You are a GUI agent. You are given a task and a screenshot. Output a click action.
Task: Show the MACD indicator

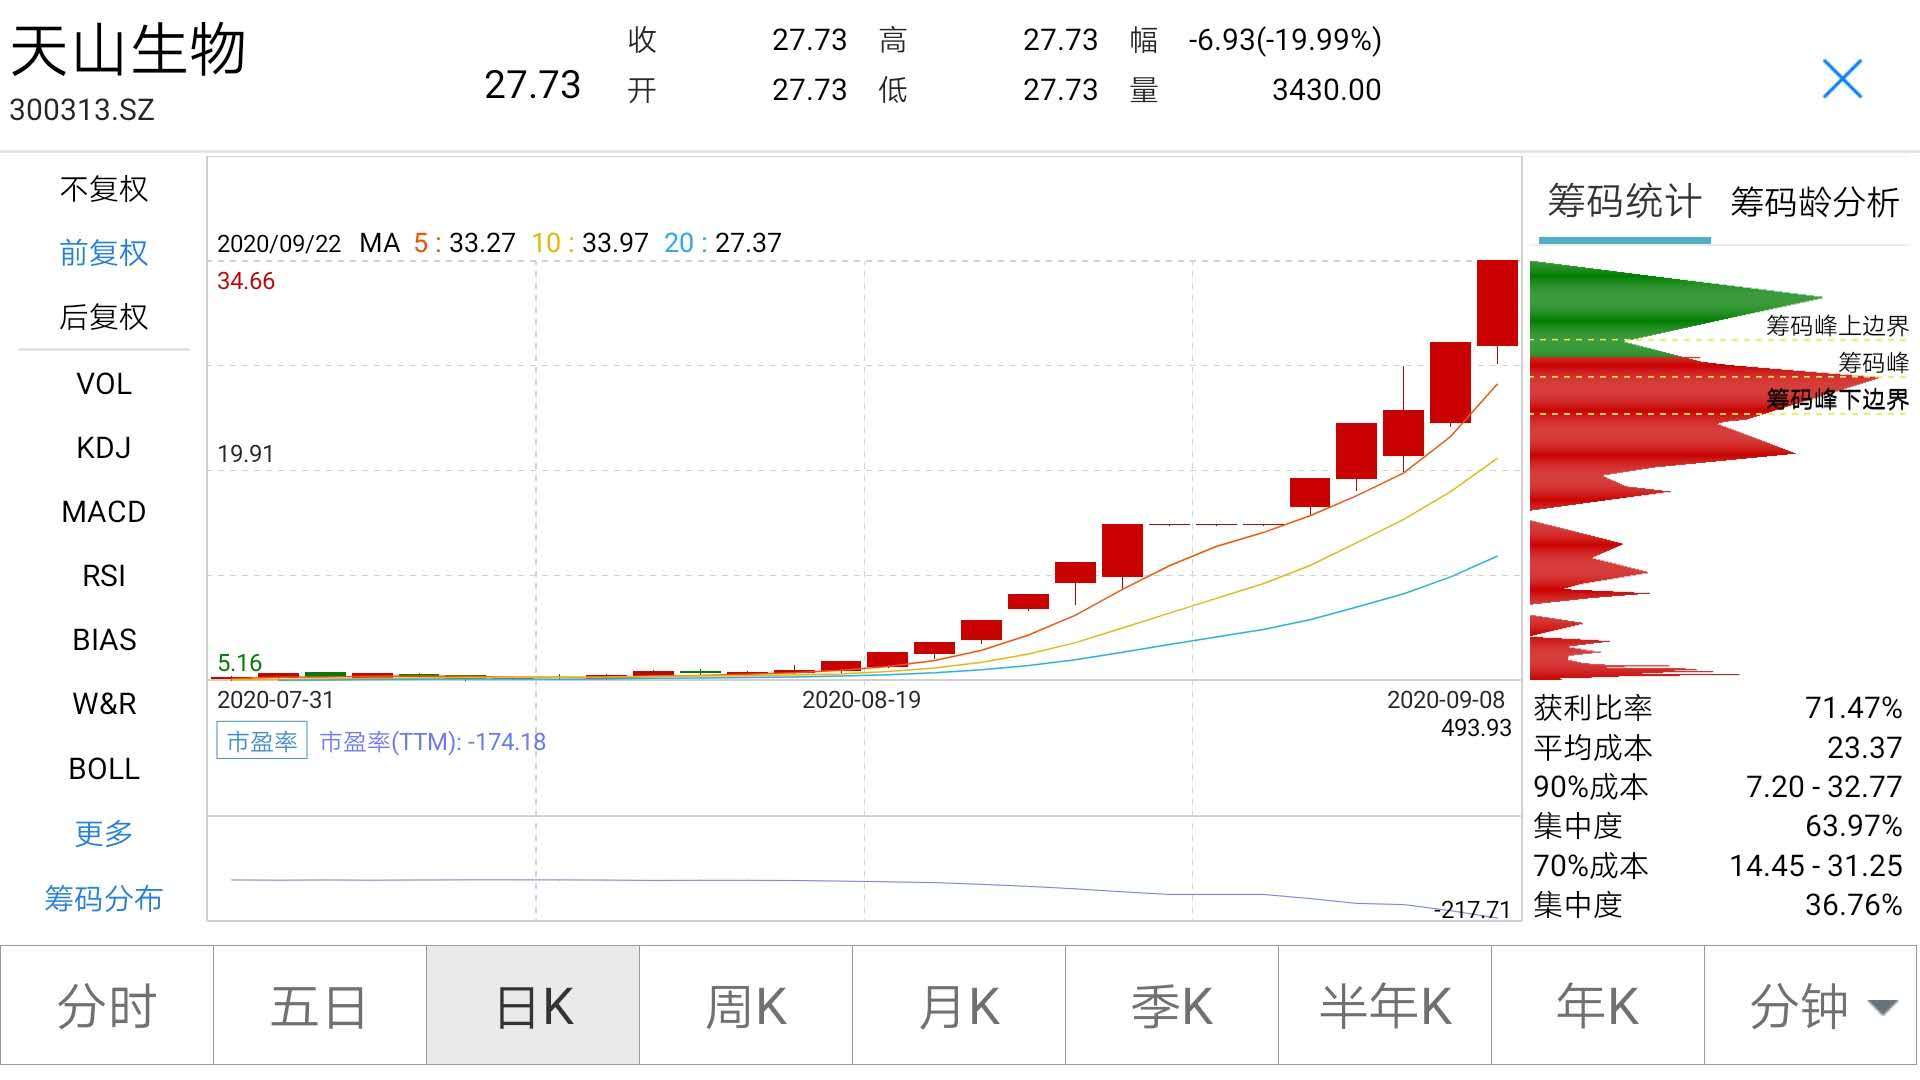pyautogui.click(x=104, y=512)
